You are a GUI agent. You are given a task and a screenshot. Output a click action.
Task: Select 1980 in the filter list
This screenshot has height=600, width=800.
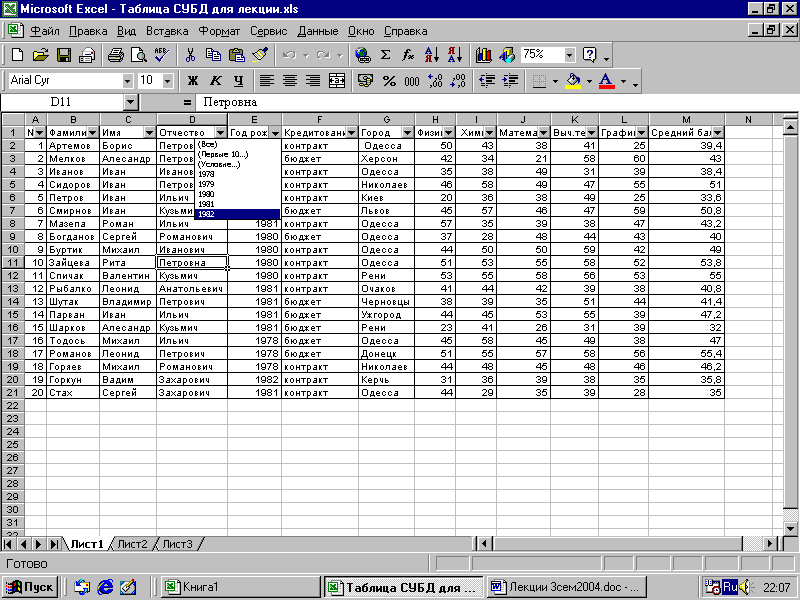click(206, 194)
